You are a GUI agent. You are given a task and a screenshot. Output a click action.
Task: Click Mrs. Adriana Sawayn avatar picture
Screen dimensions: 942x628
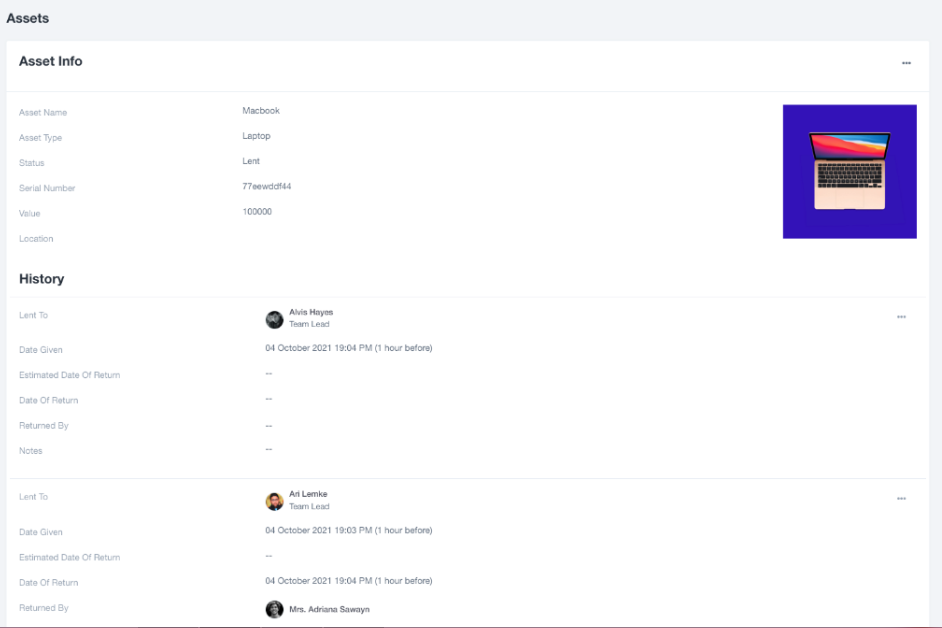pos(274,609)
